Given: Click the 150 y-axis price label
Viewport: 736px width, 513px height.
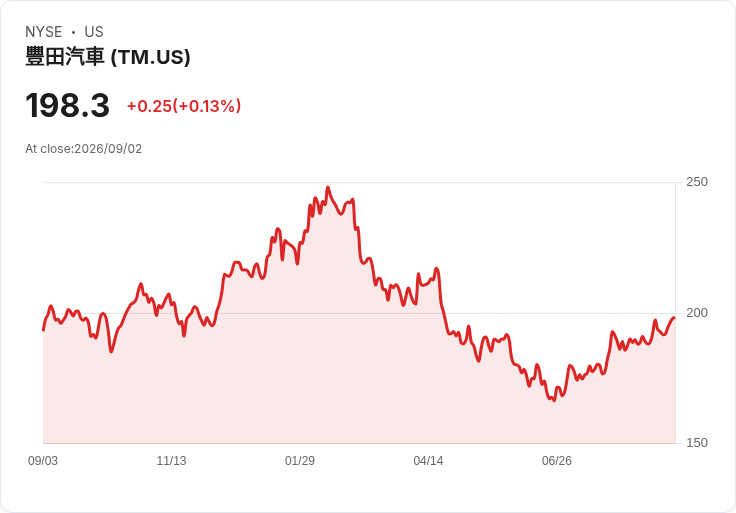Looking at the screenshot, I should pyautogui.click(x=697, y=443).
